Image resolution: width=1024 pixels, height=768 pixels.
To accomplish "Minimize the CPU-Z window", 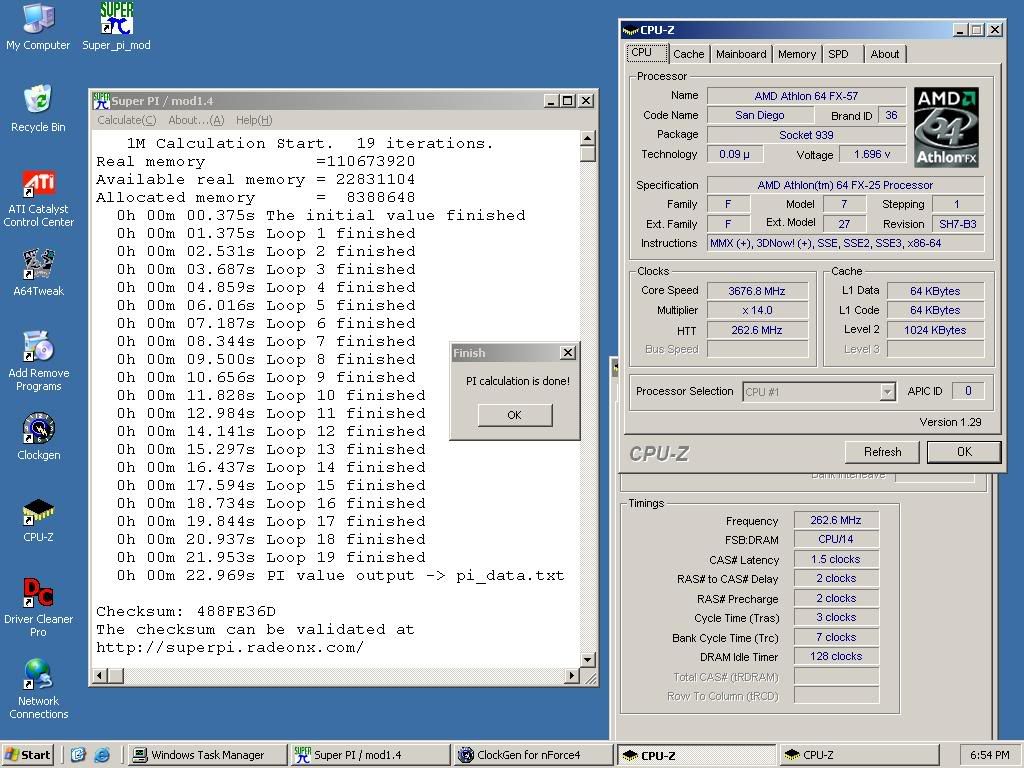I will point(960,30).
